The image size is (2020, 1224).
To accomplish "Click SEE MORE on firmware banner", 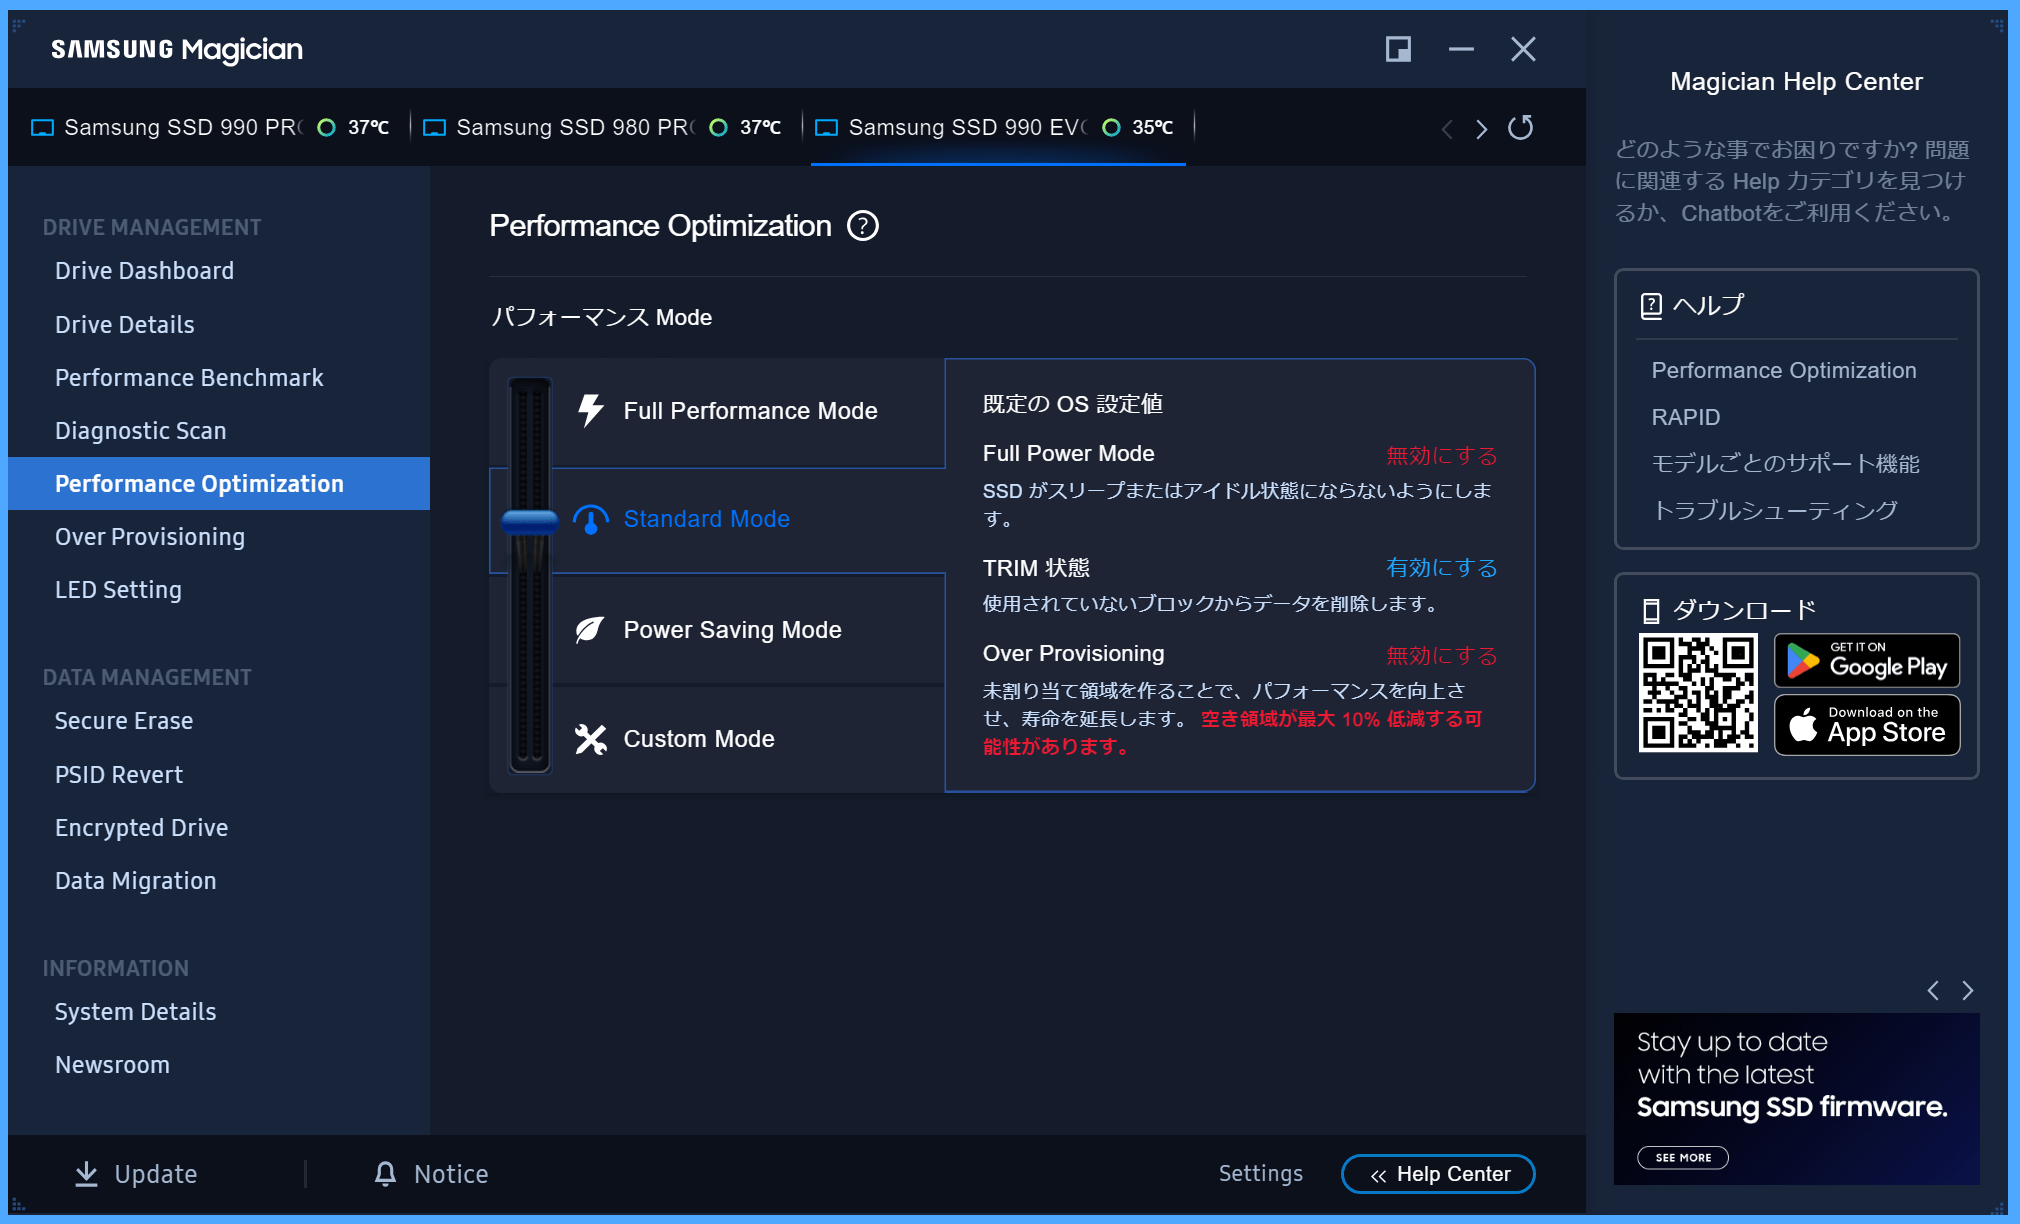I will [1683, 1157].
